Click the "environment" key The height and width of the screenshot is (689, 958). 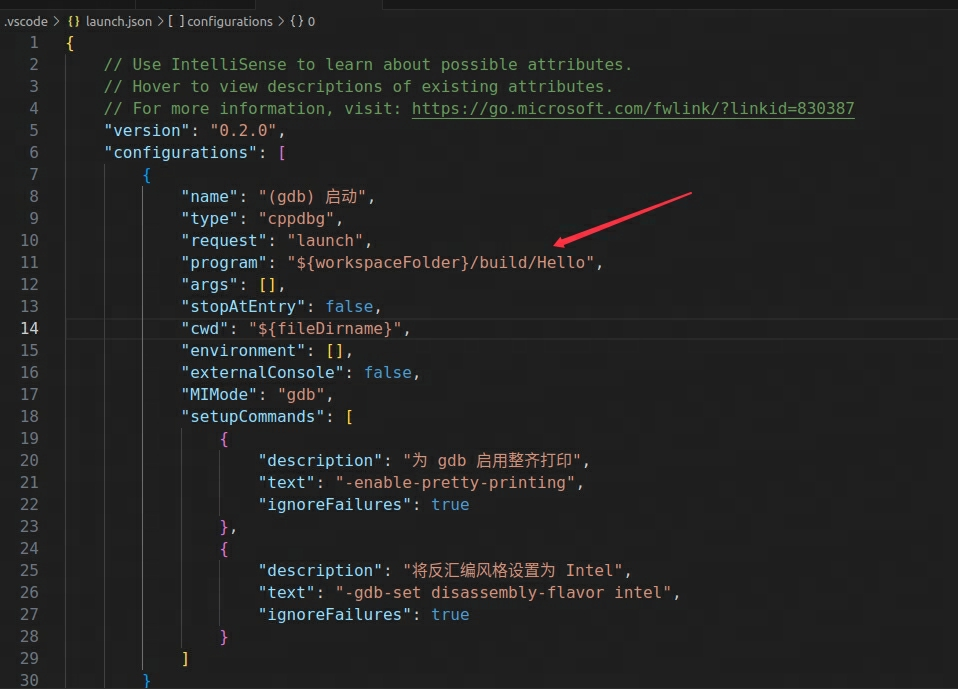click(243, 351)
